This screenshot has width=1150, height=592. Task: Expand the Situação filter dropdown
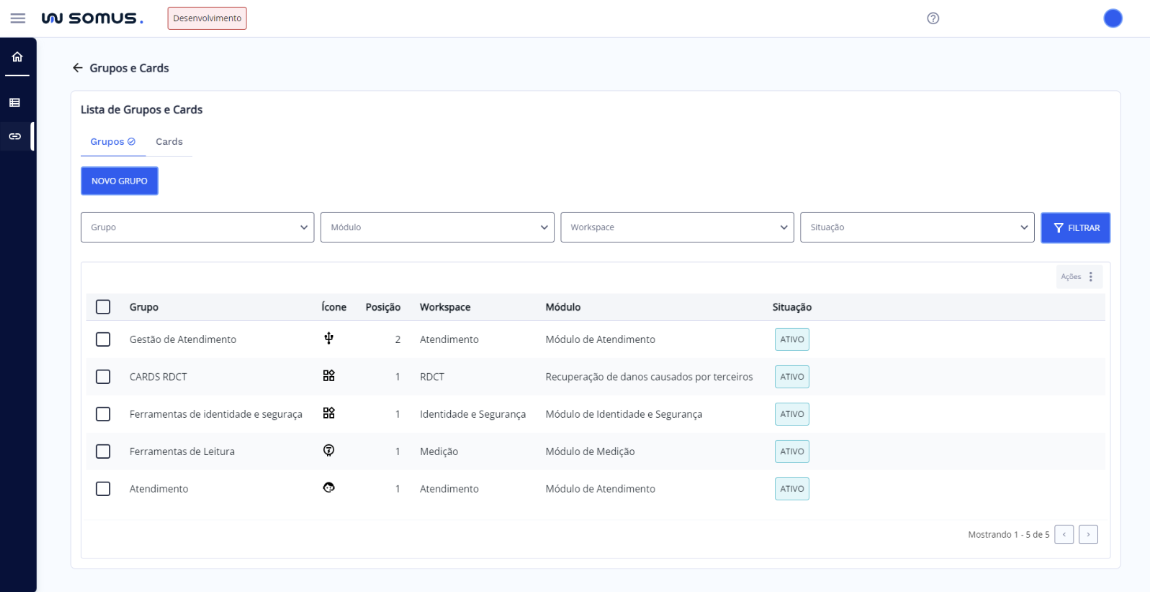click(x=917, y=227)
